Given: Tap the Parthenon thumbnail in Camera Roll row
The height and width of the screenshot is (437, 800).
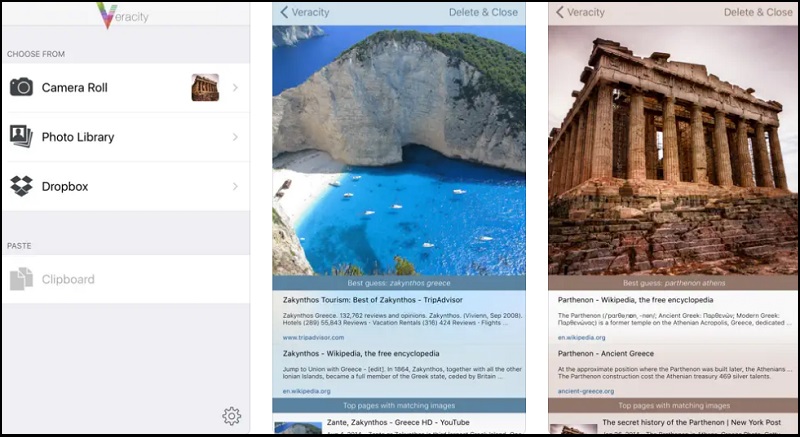Looking at the screenshot, I should [x=205, y=88].
